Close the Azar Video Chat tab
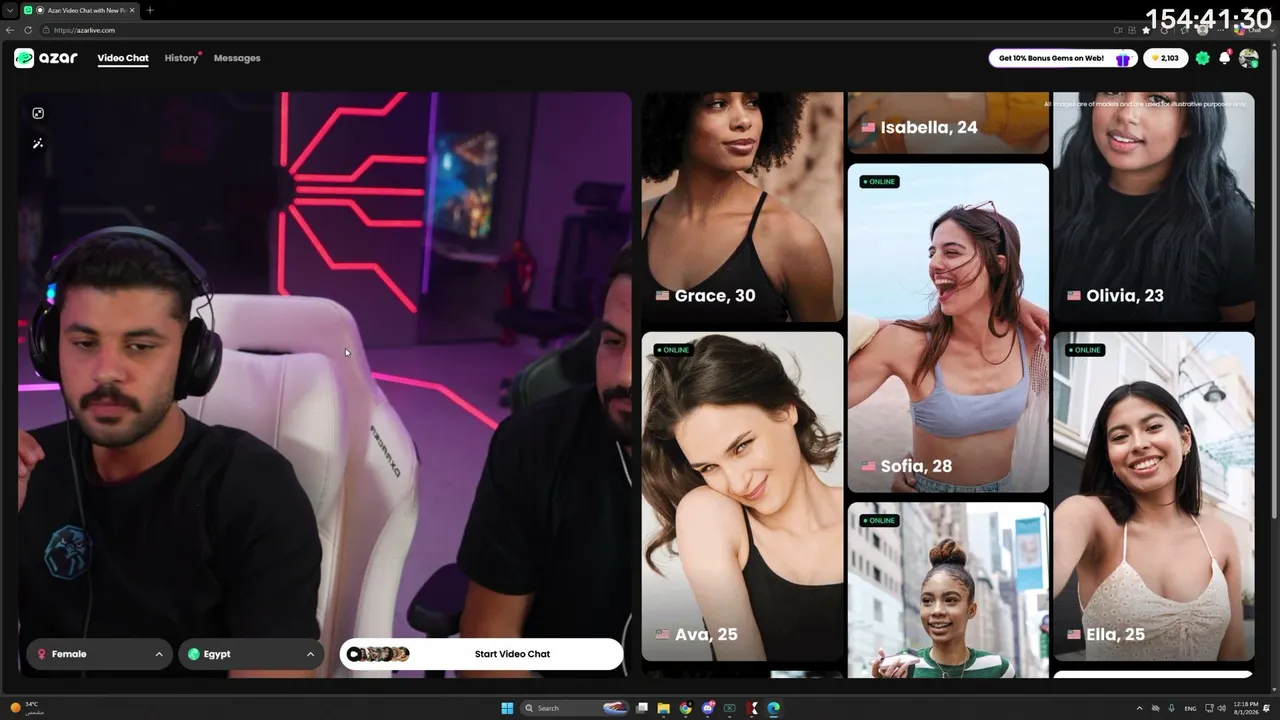 tap(132, 10)
